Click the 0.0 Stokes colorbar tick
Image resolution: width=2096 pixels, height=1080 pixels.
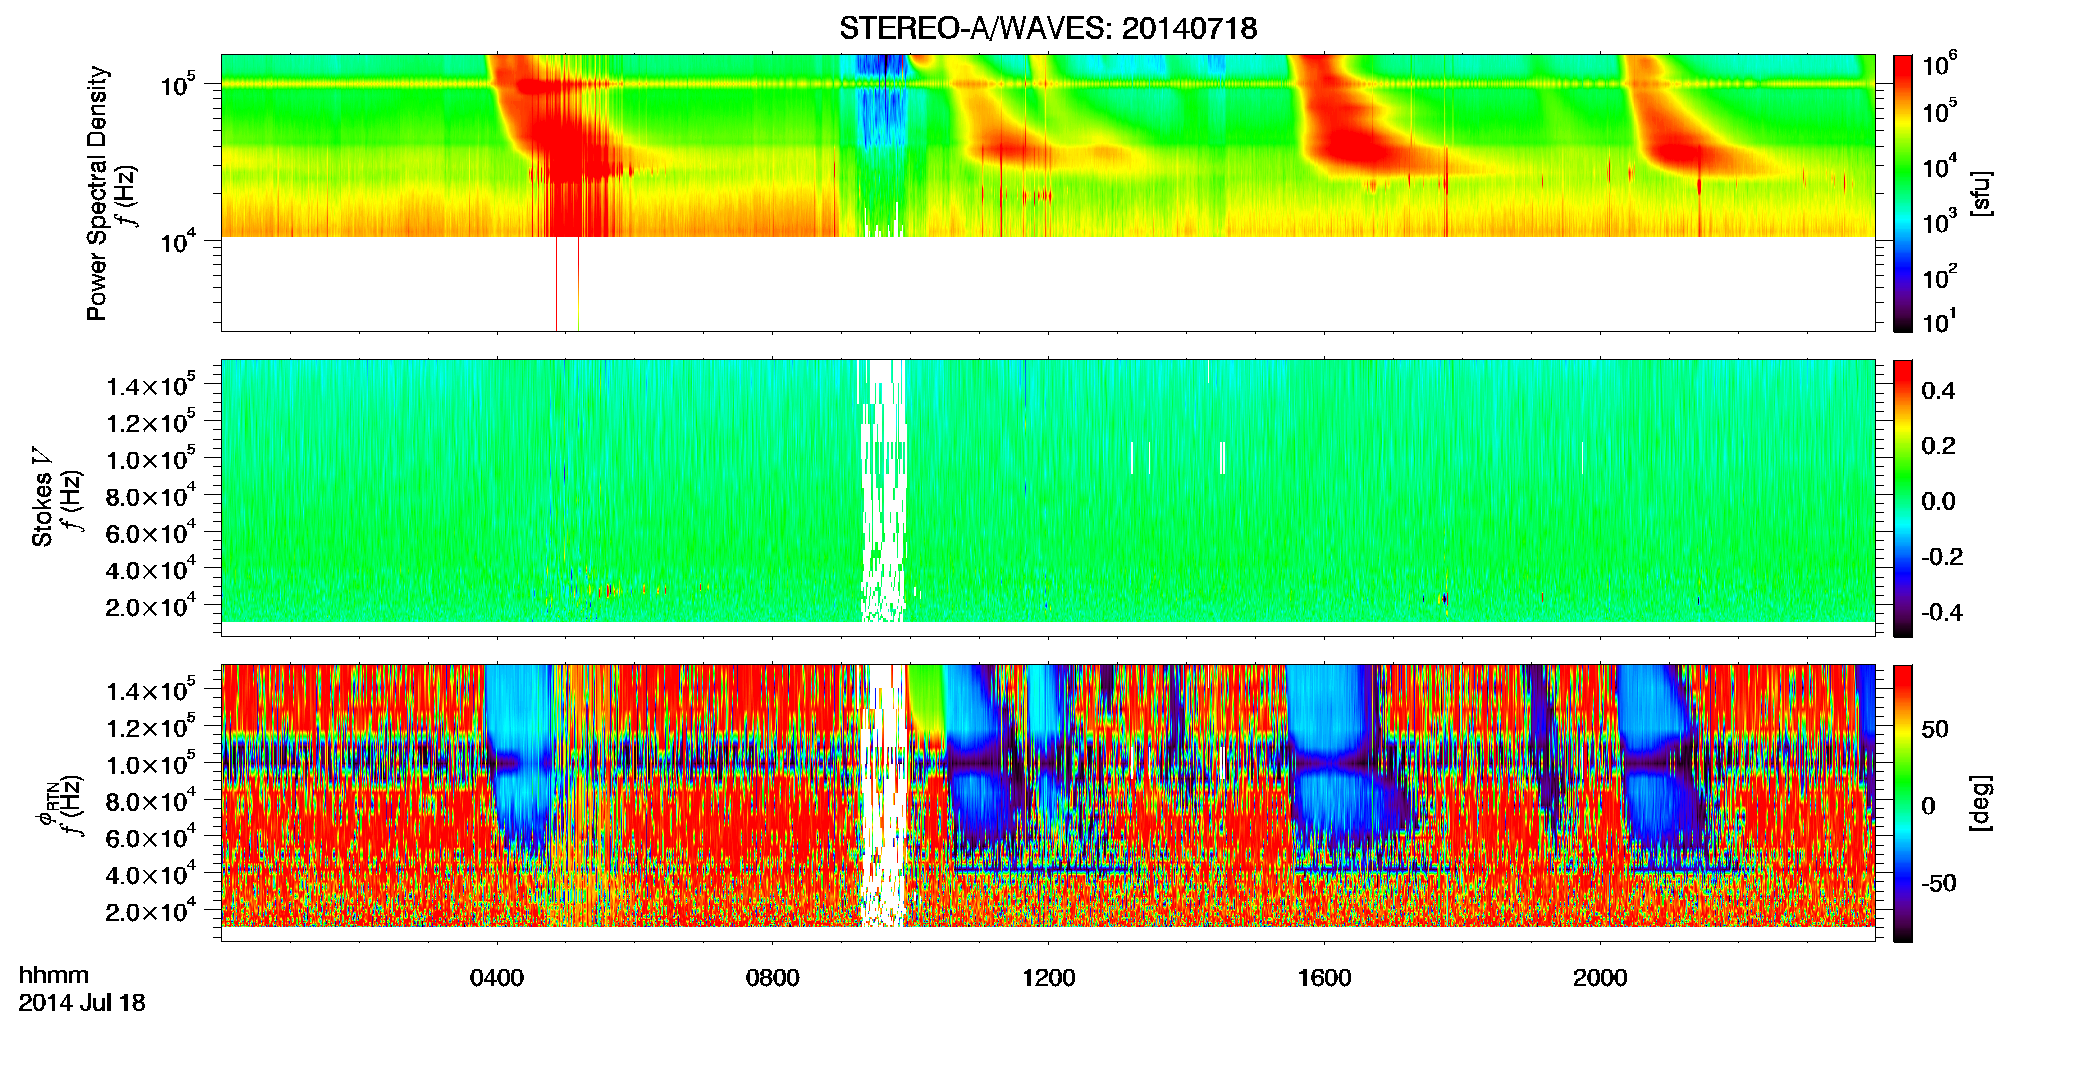click(1938, 502)
